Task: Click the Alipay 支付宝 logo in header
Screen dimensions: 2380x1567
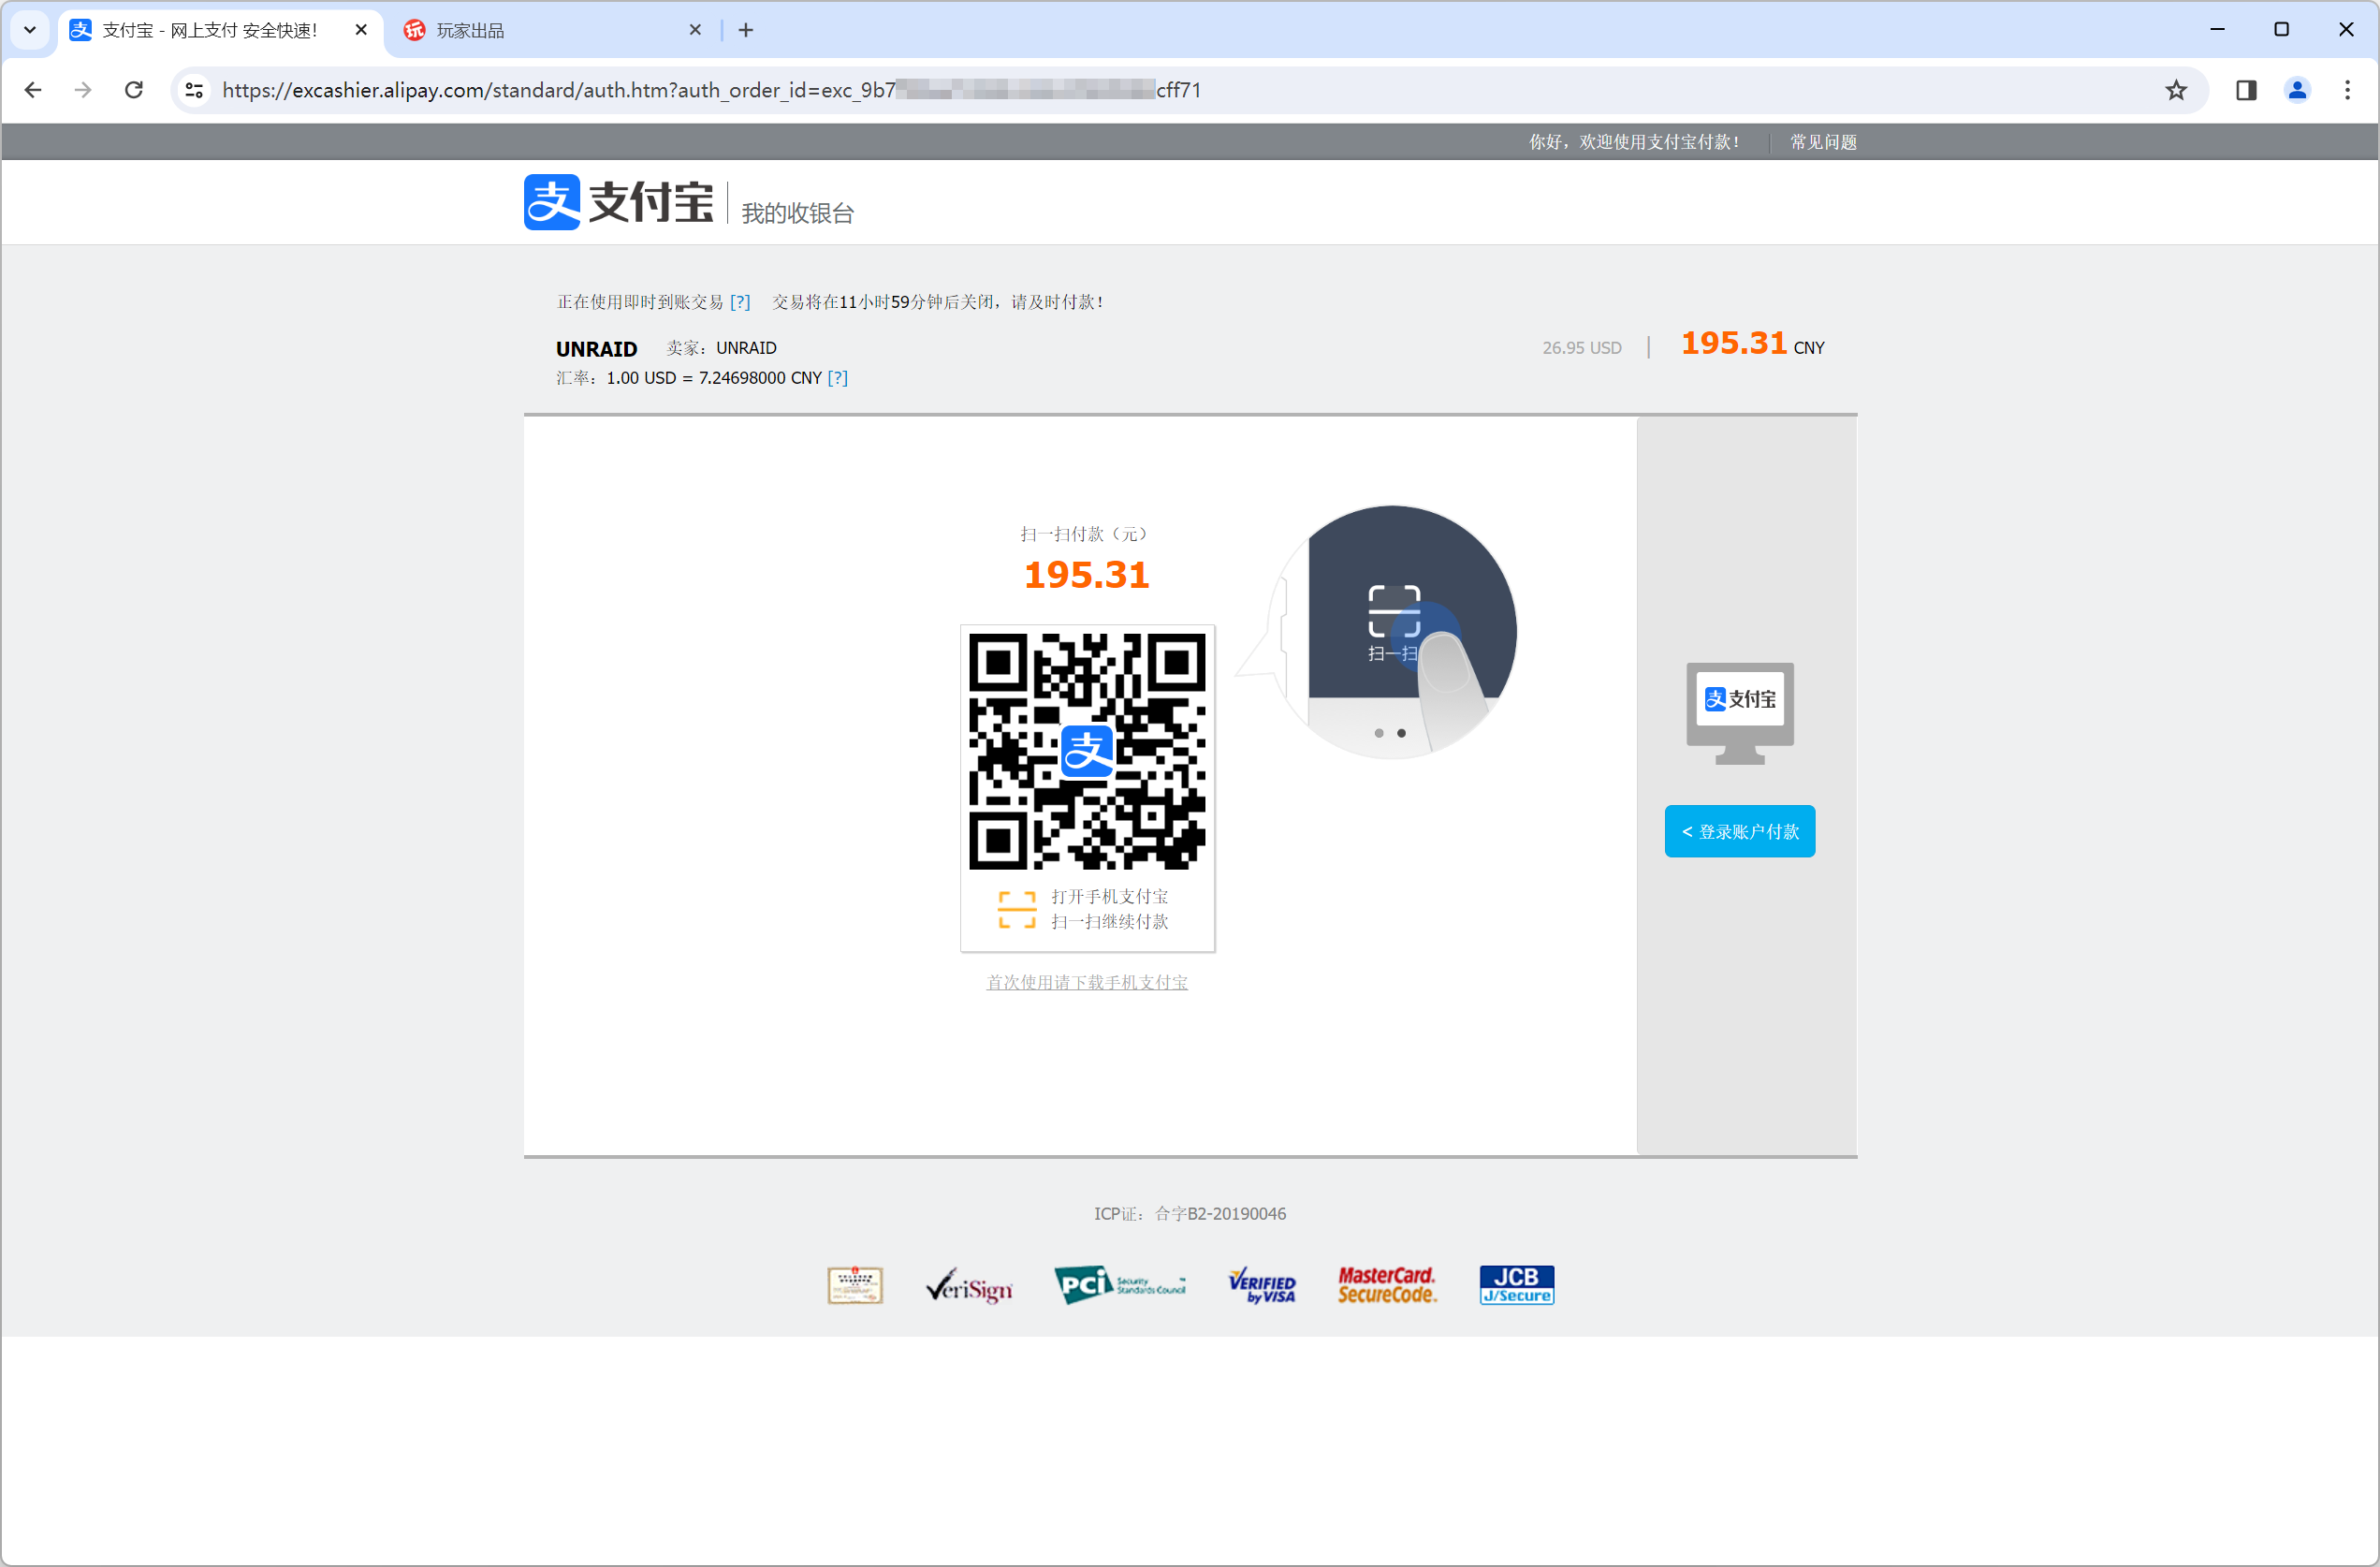Action: (619, 202)
